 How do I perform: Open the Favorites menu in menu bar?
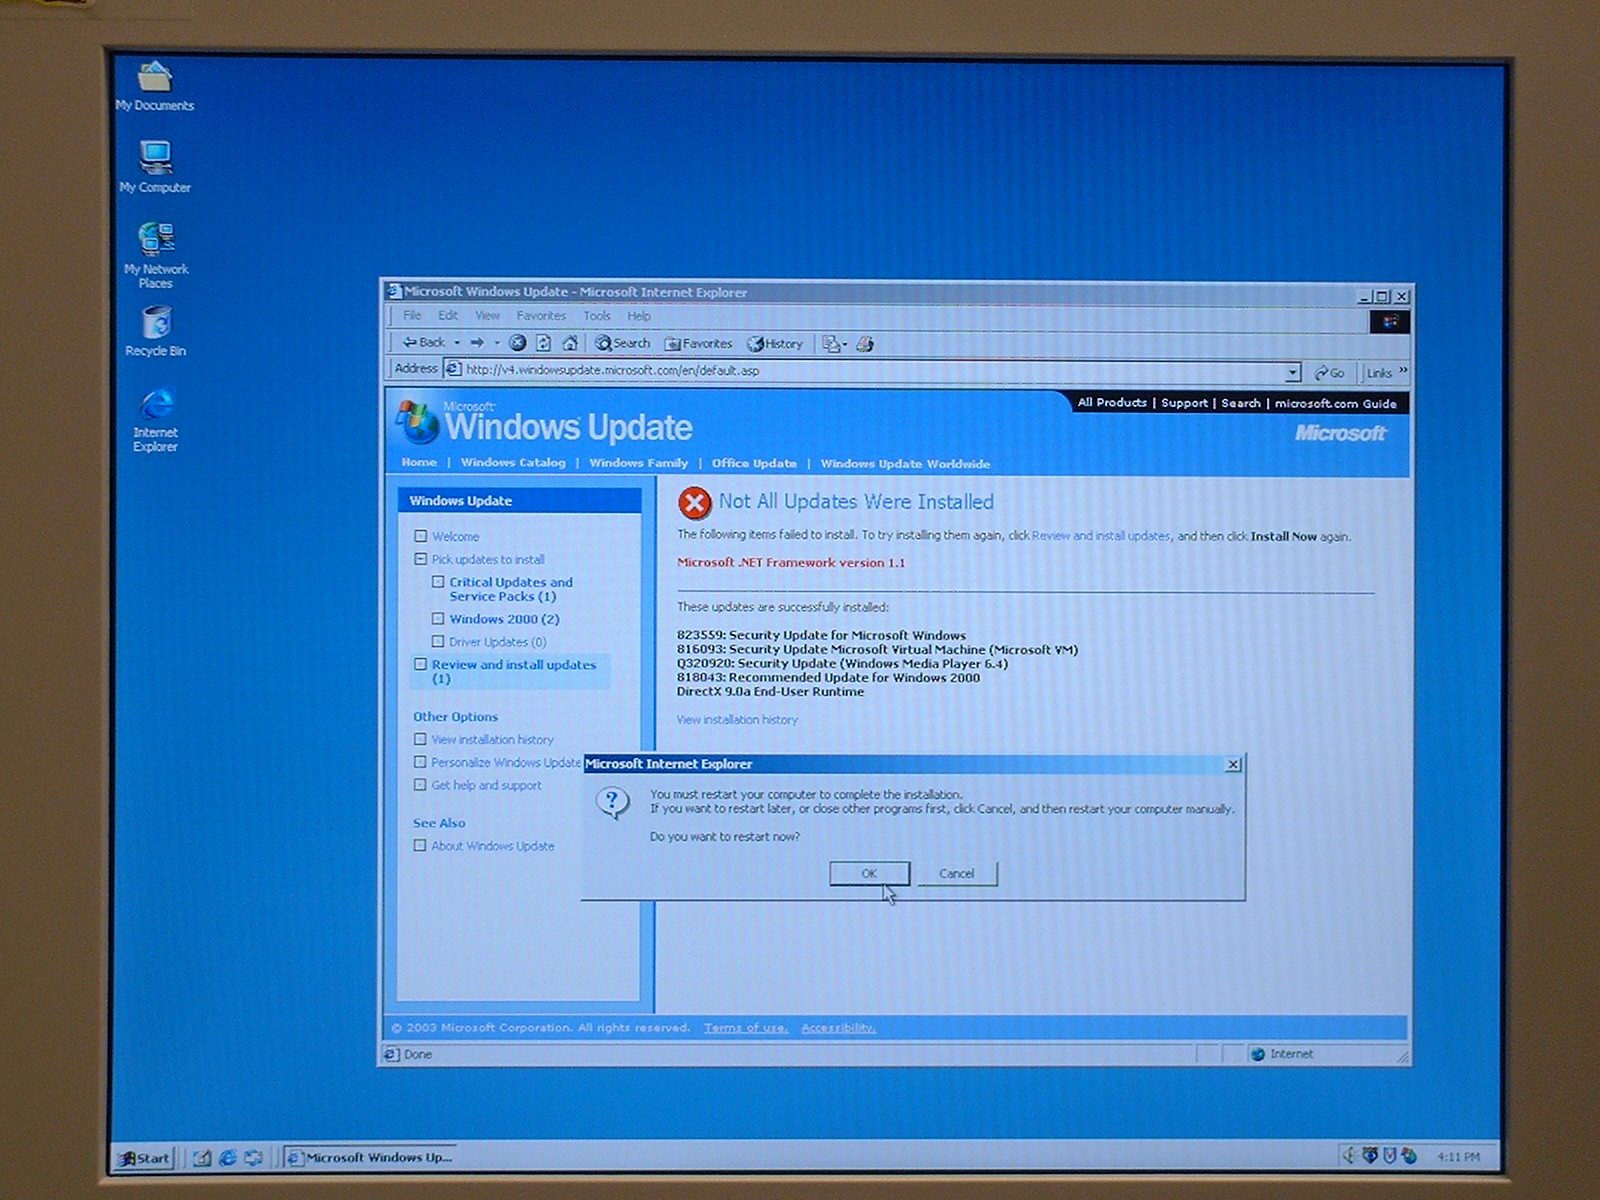coord(541,316)
